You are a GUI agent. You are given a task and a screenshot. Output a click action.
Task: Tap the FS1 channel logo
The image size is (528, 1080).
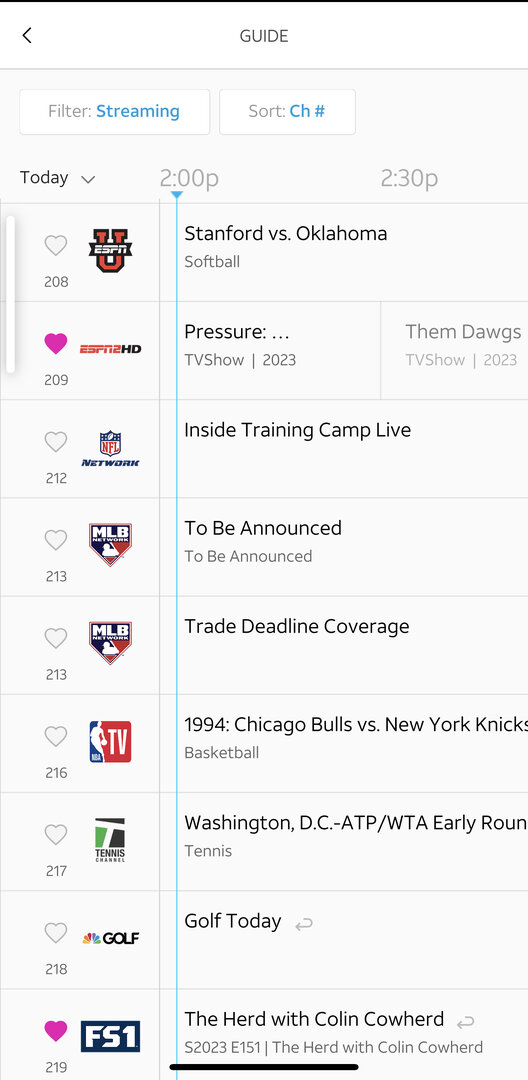coord(110,1037)
